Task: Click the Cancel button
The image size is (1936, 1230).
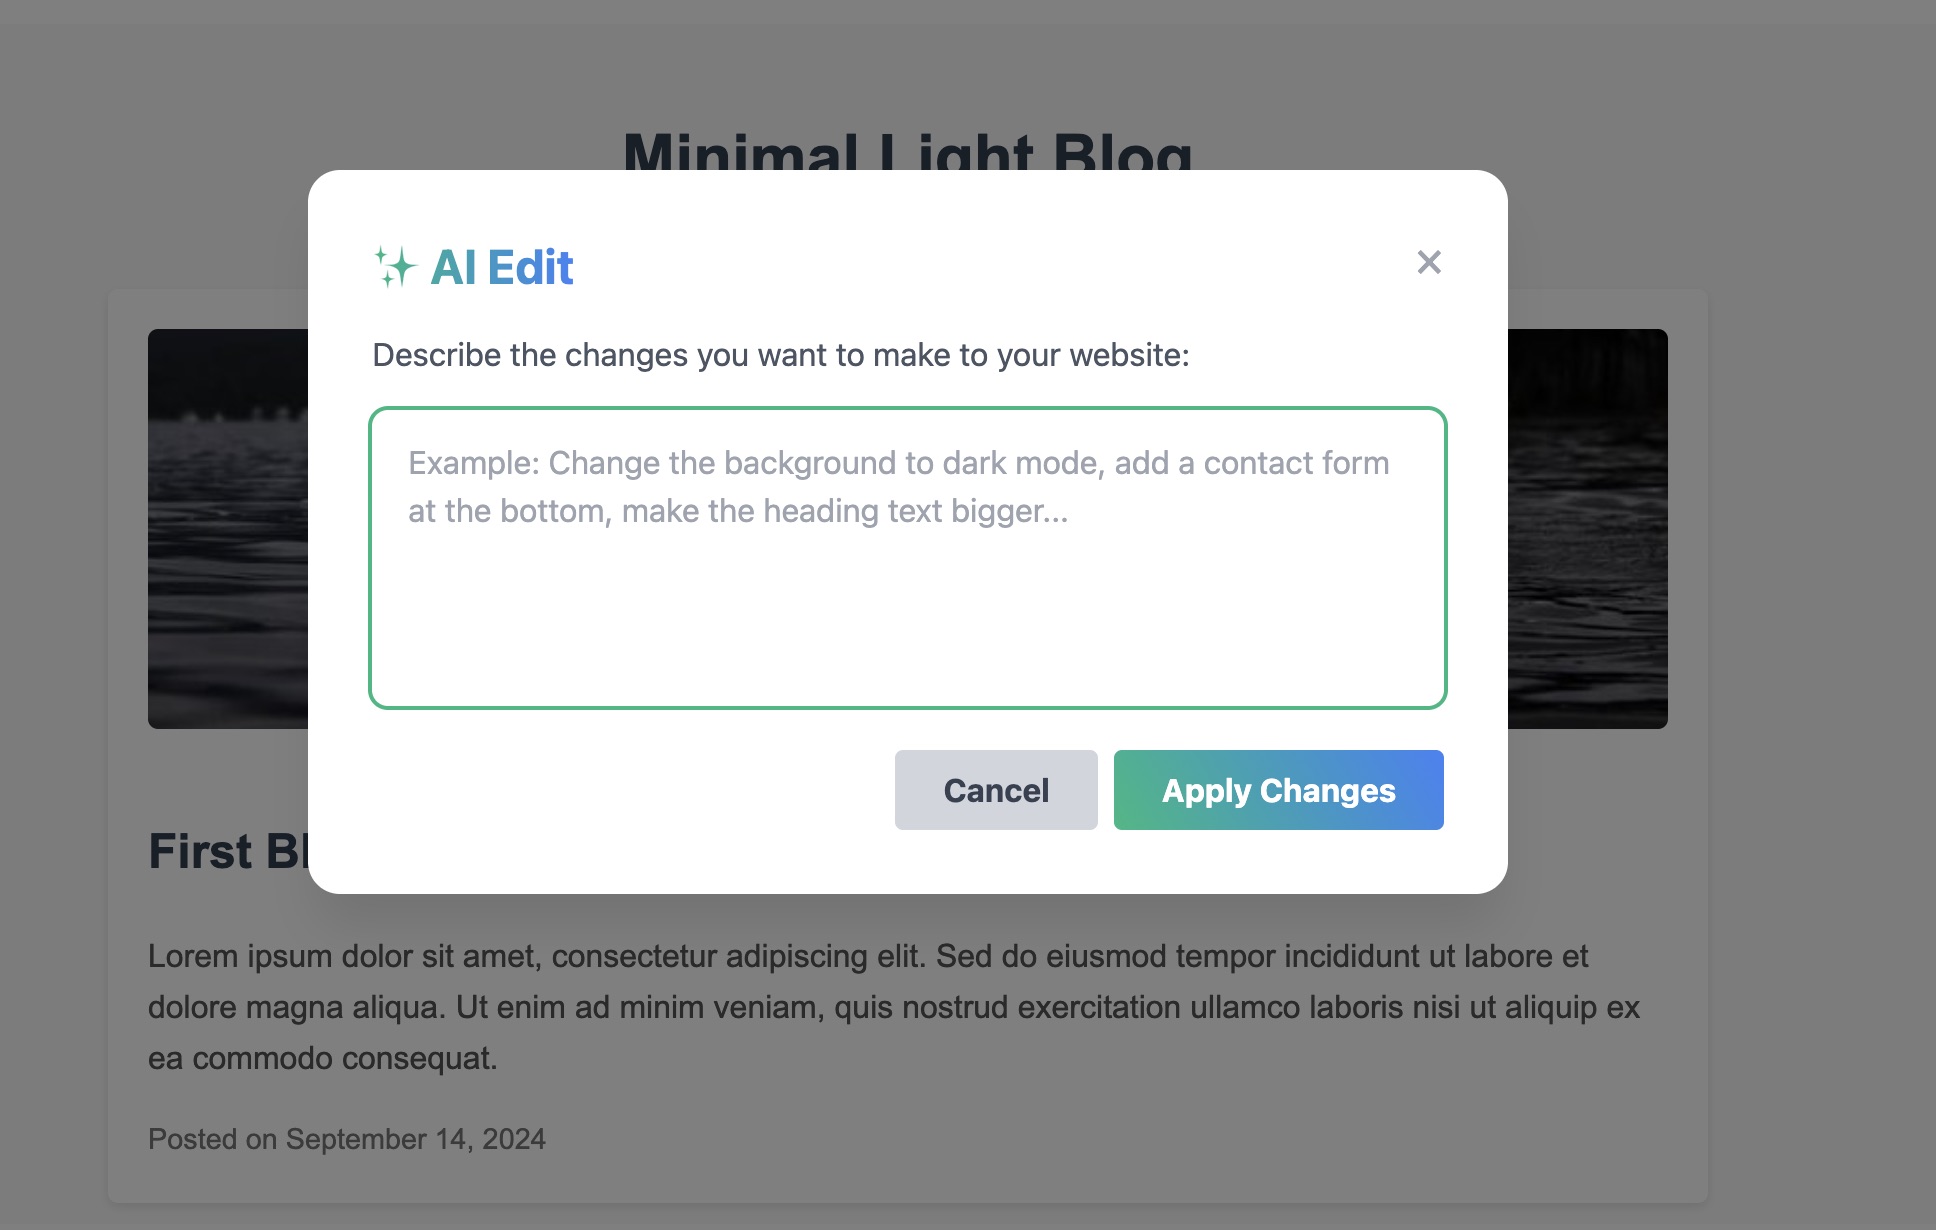Action: (x=996, y=790)
